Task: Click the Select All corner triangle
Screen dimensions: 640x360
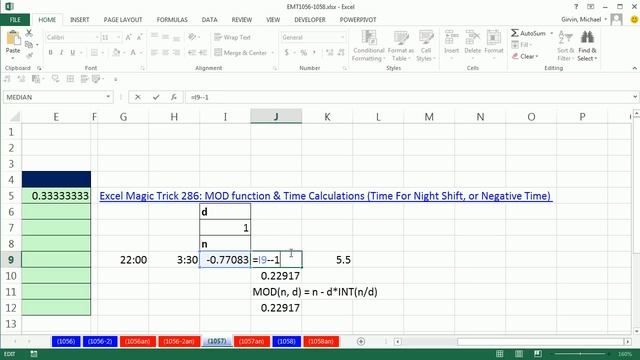Action: coord(14,117)
